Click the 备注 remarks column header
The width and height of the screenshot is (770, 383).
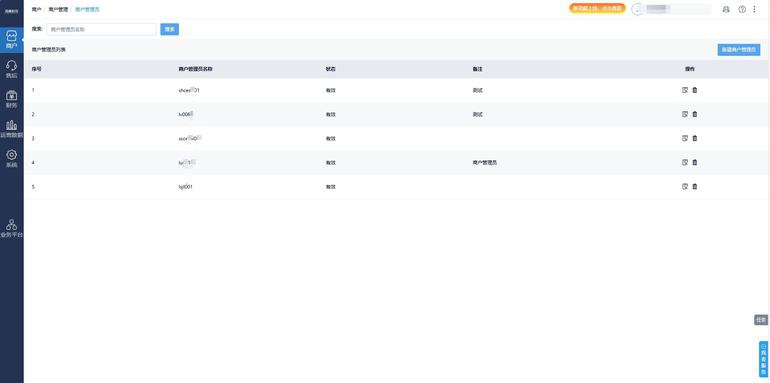click(477, 69)
